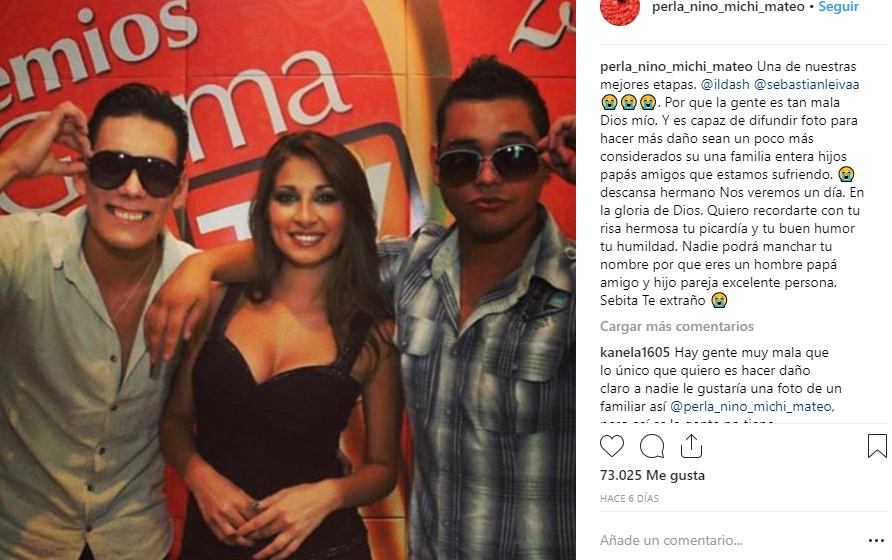Click the Sebita Te extraño caption text
The width and height of the screenshot is (892, 560).
[653, 300]
